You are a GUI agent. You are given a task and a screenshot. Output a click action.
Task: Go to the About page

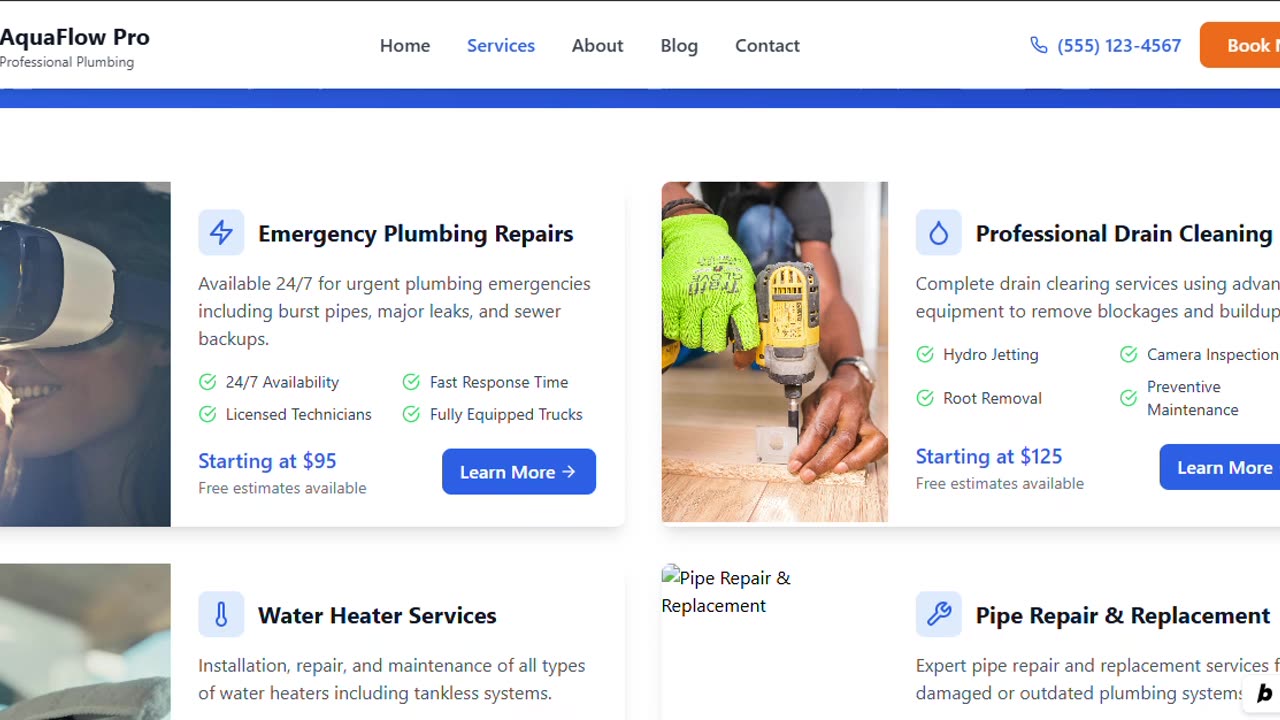[x=597, y=45]
